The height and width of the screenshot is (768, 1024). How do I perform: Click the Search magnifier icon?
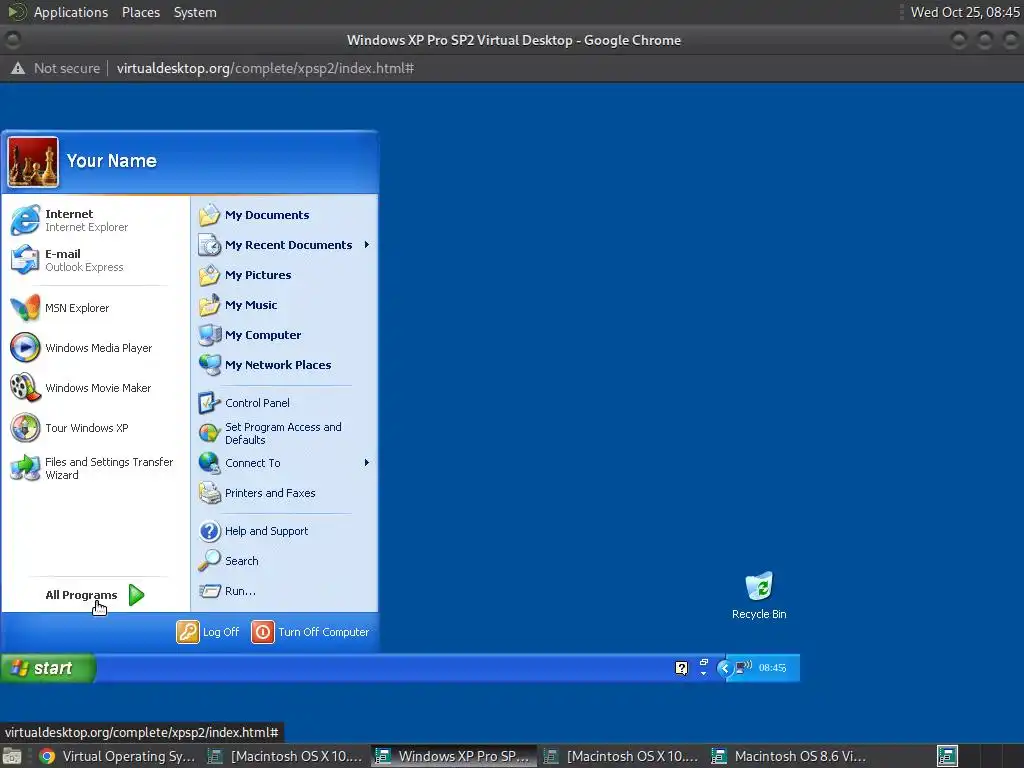[x=210, y=561]
